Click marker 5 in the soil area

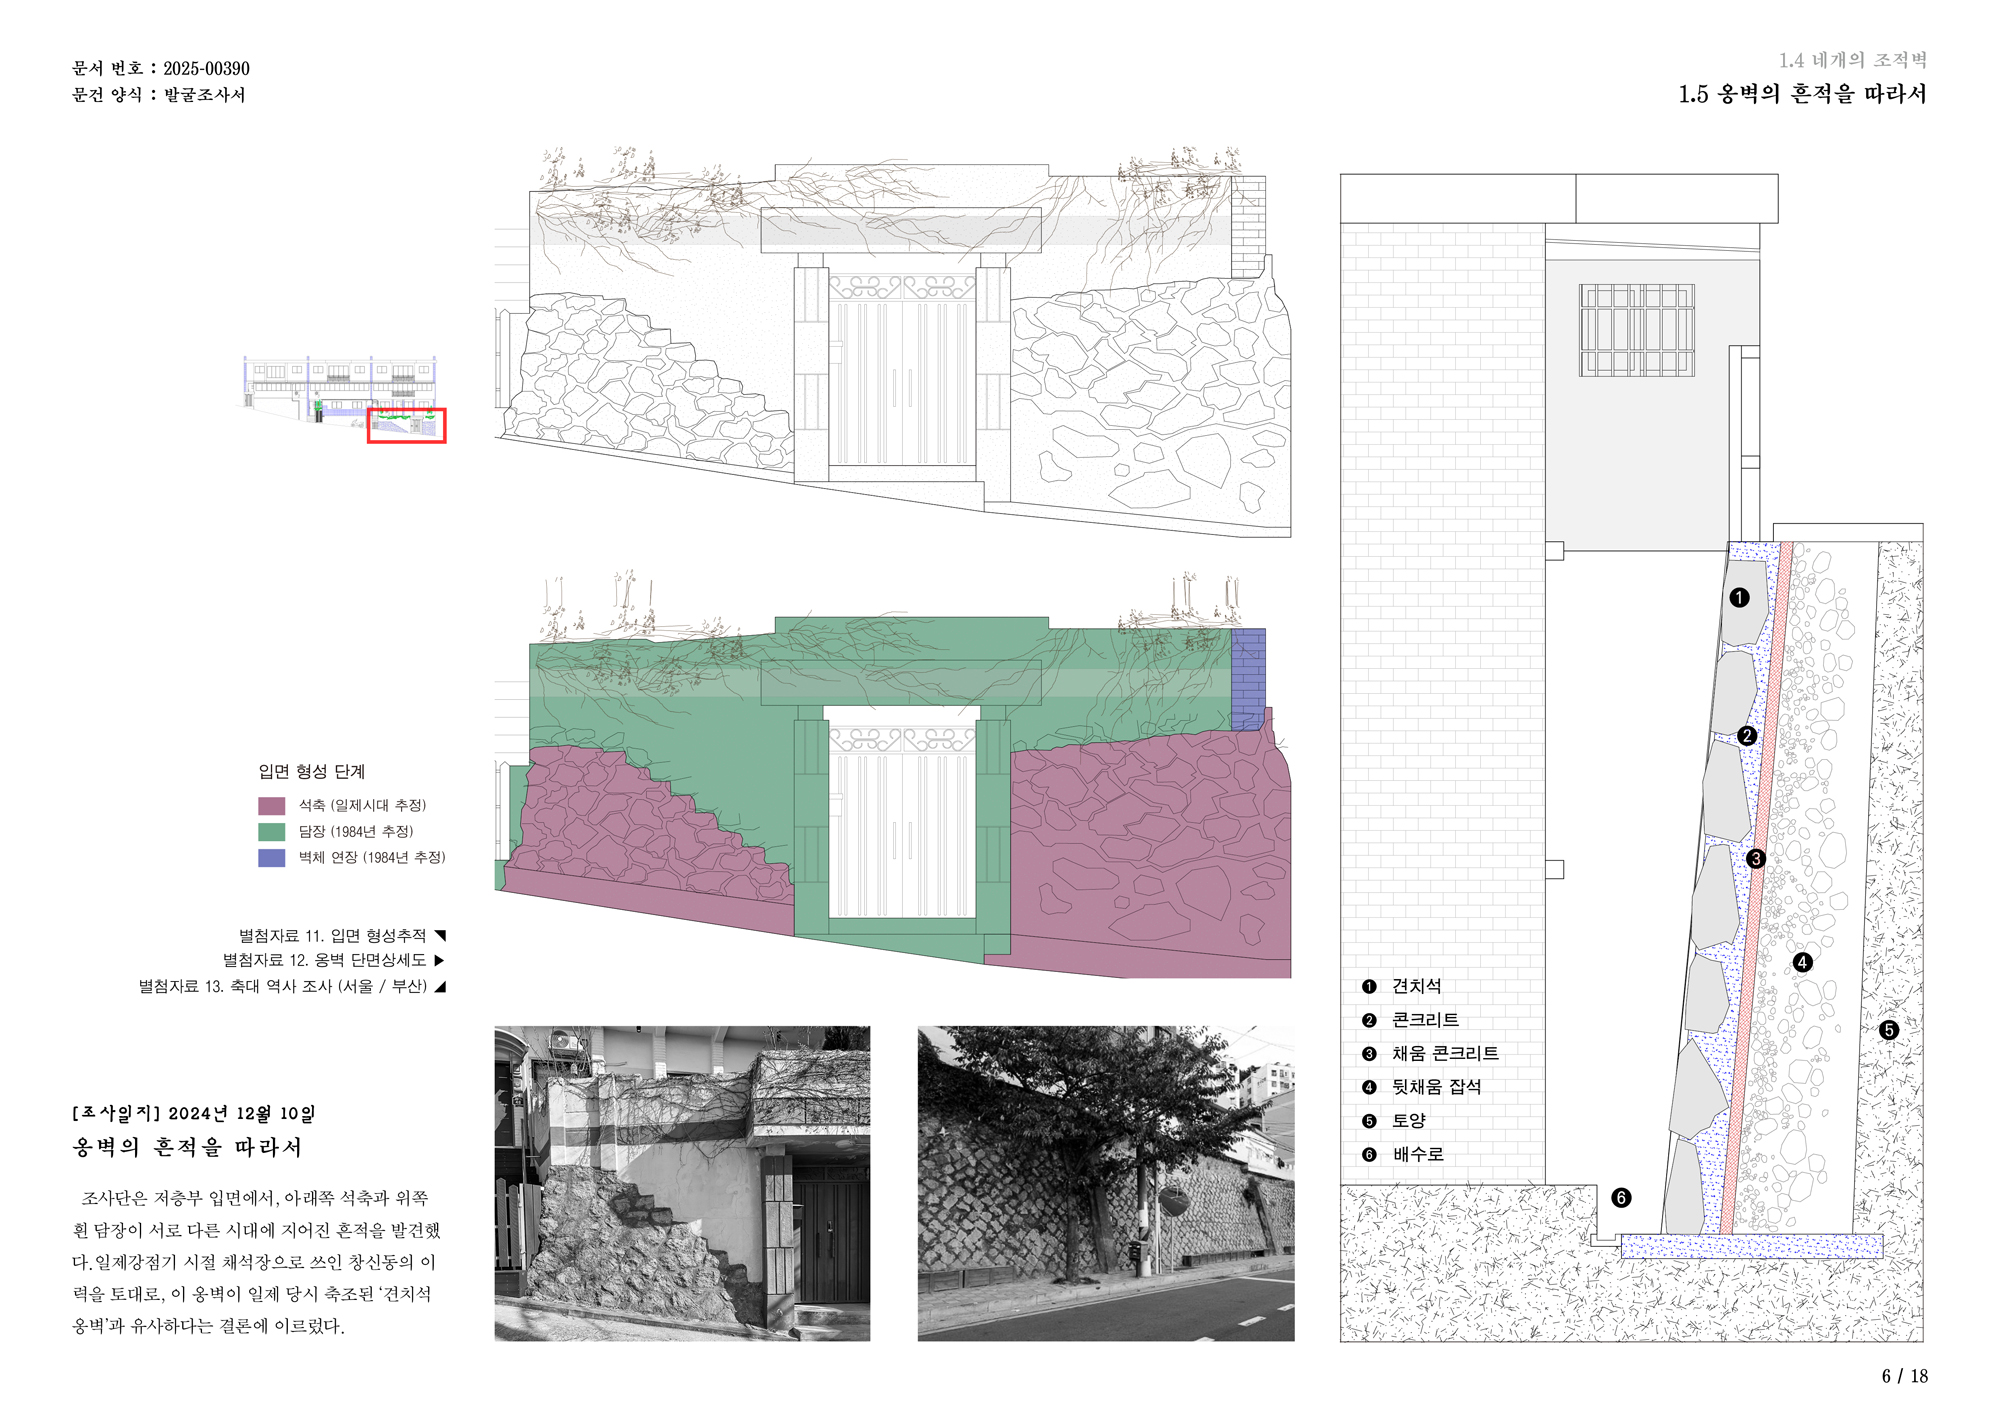1888,1029
